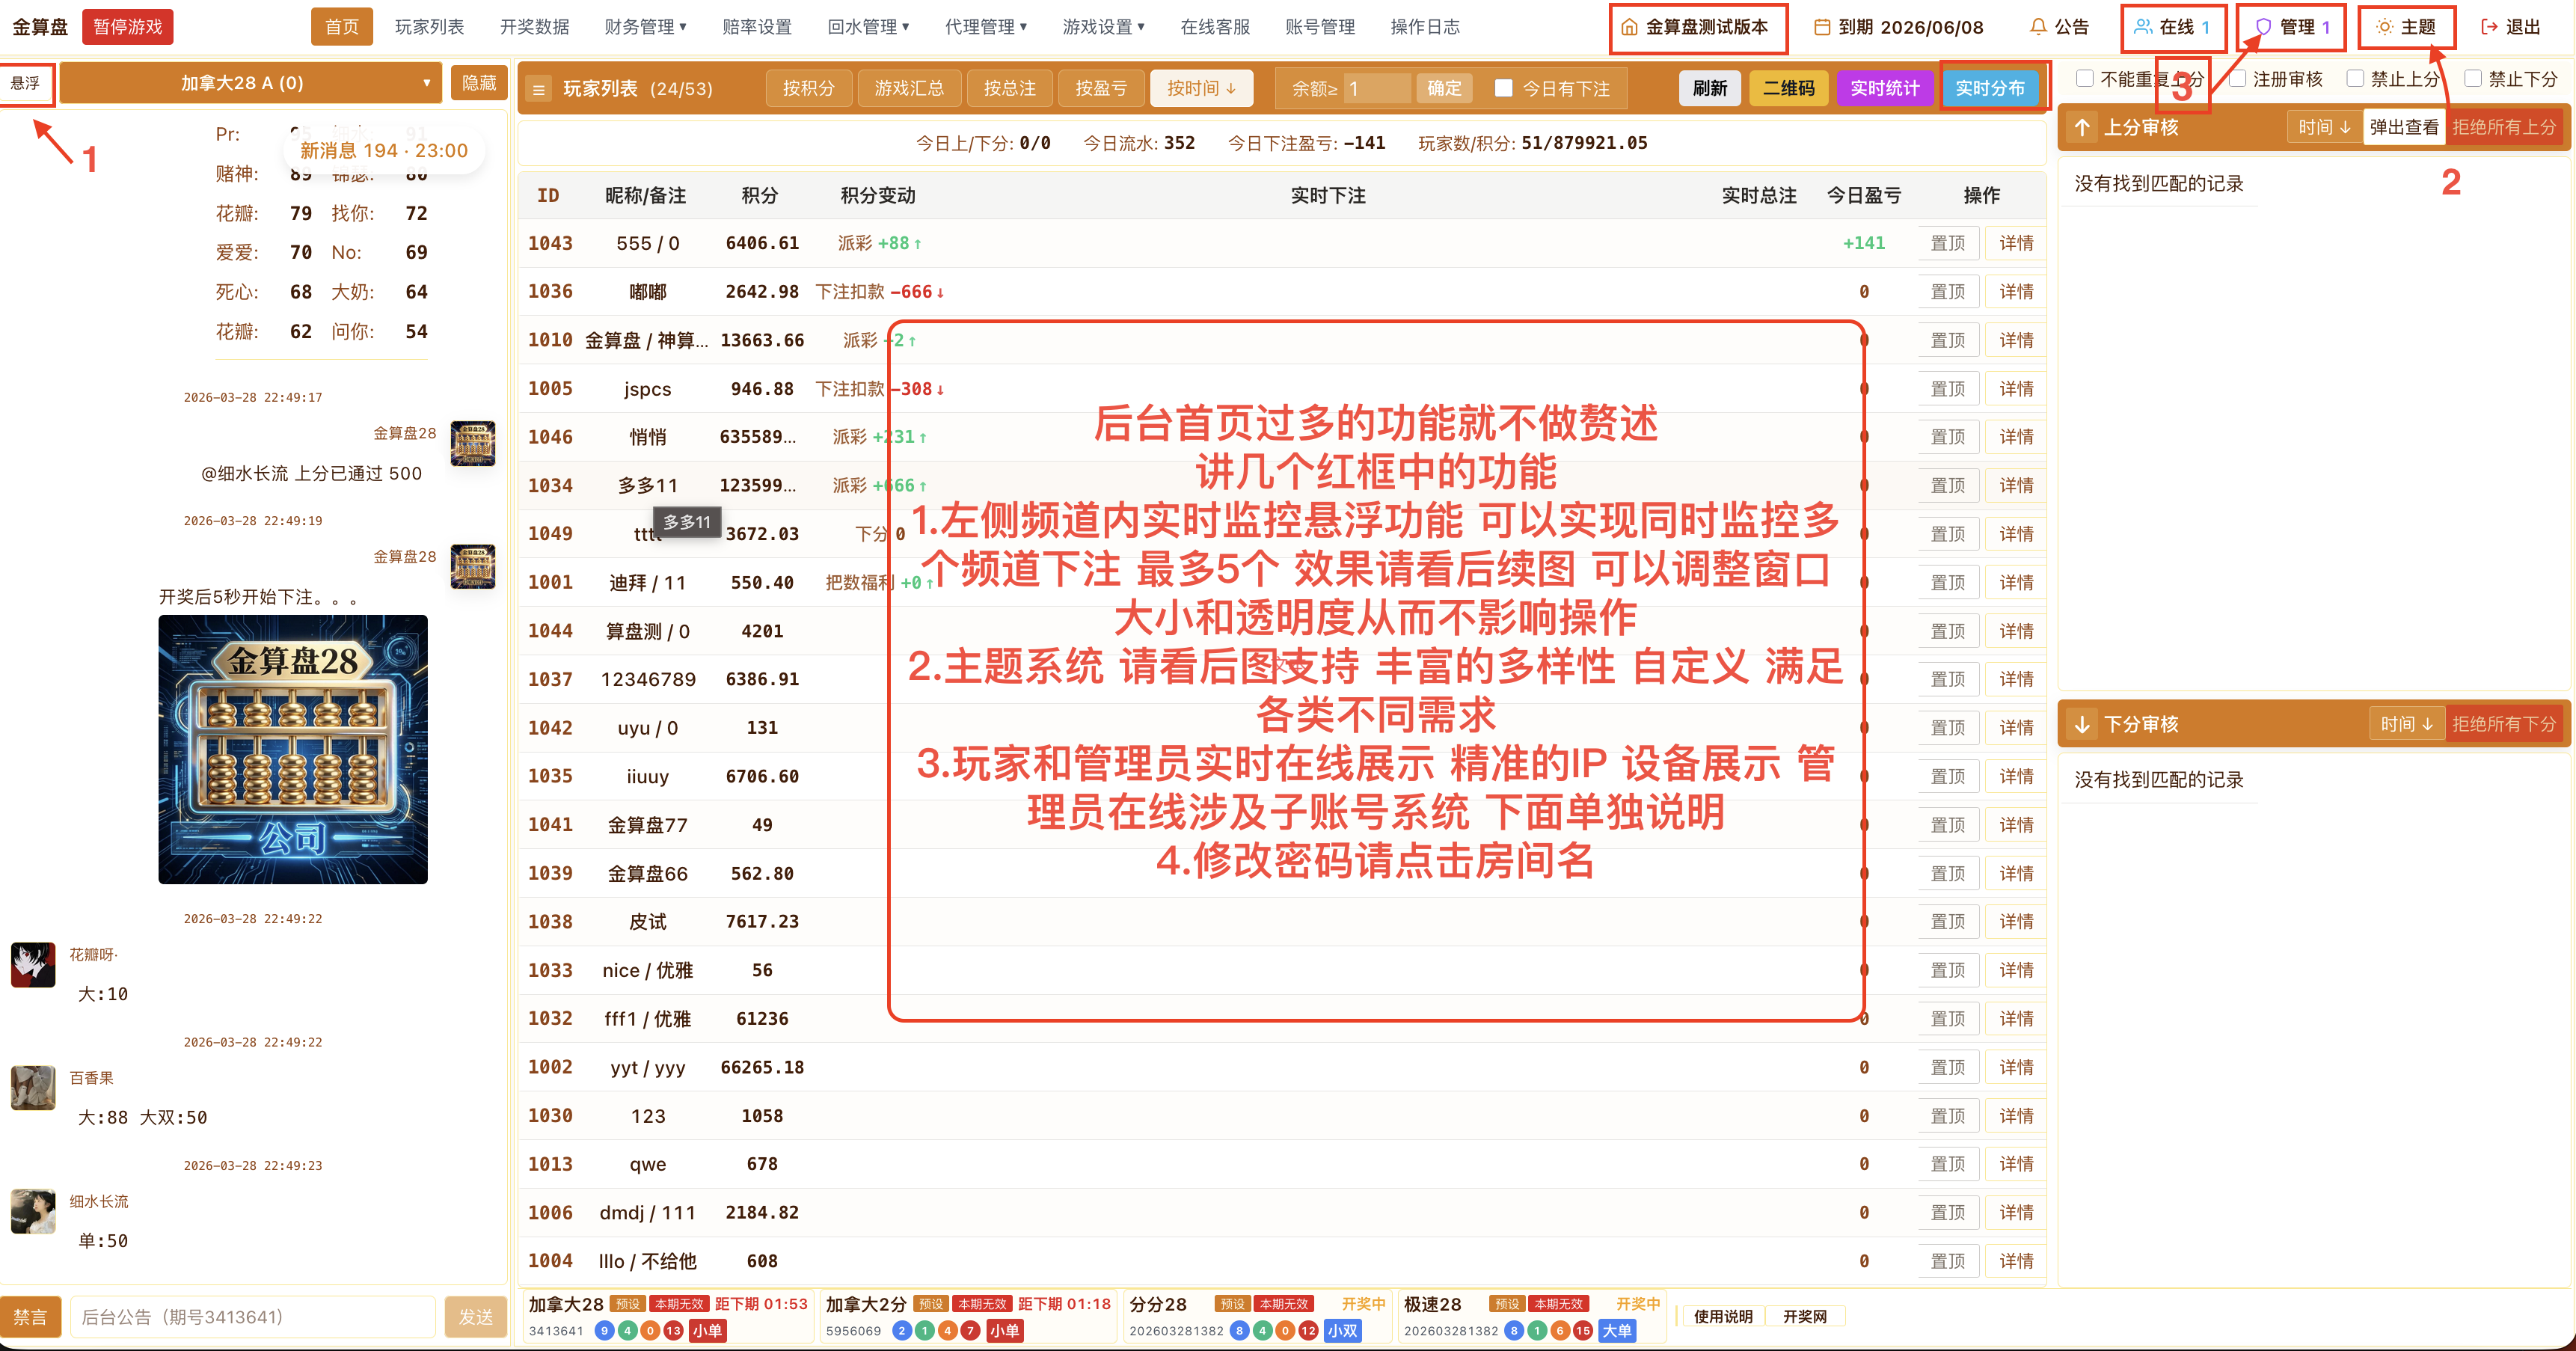Click 拒绝所有上分 button
The image size is (2576, 1351).
click(x=2504, y=127)
